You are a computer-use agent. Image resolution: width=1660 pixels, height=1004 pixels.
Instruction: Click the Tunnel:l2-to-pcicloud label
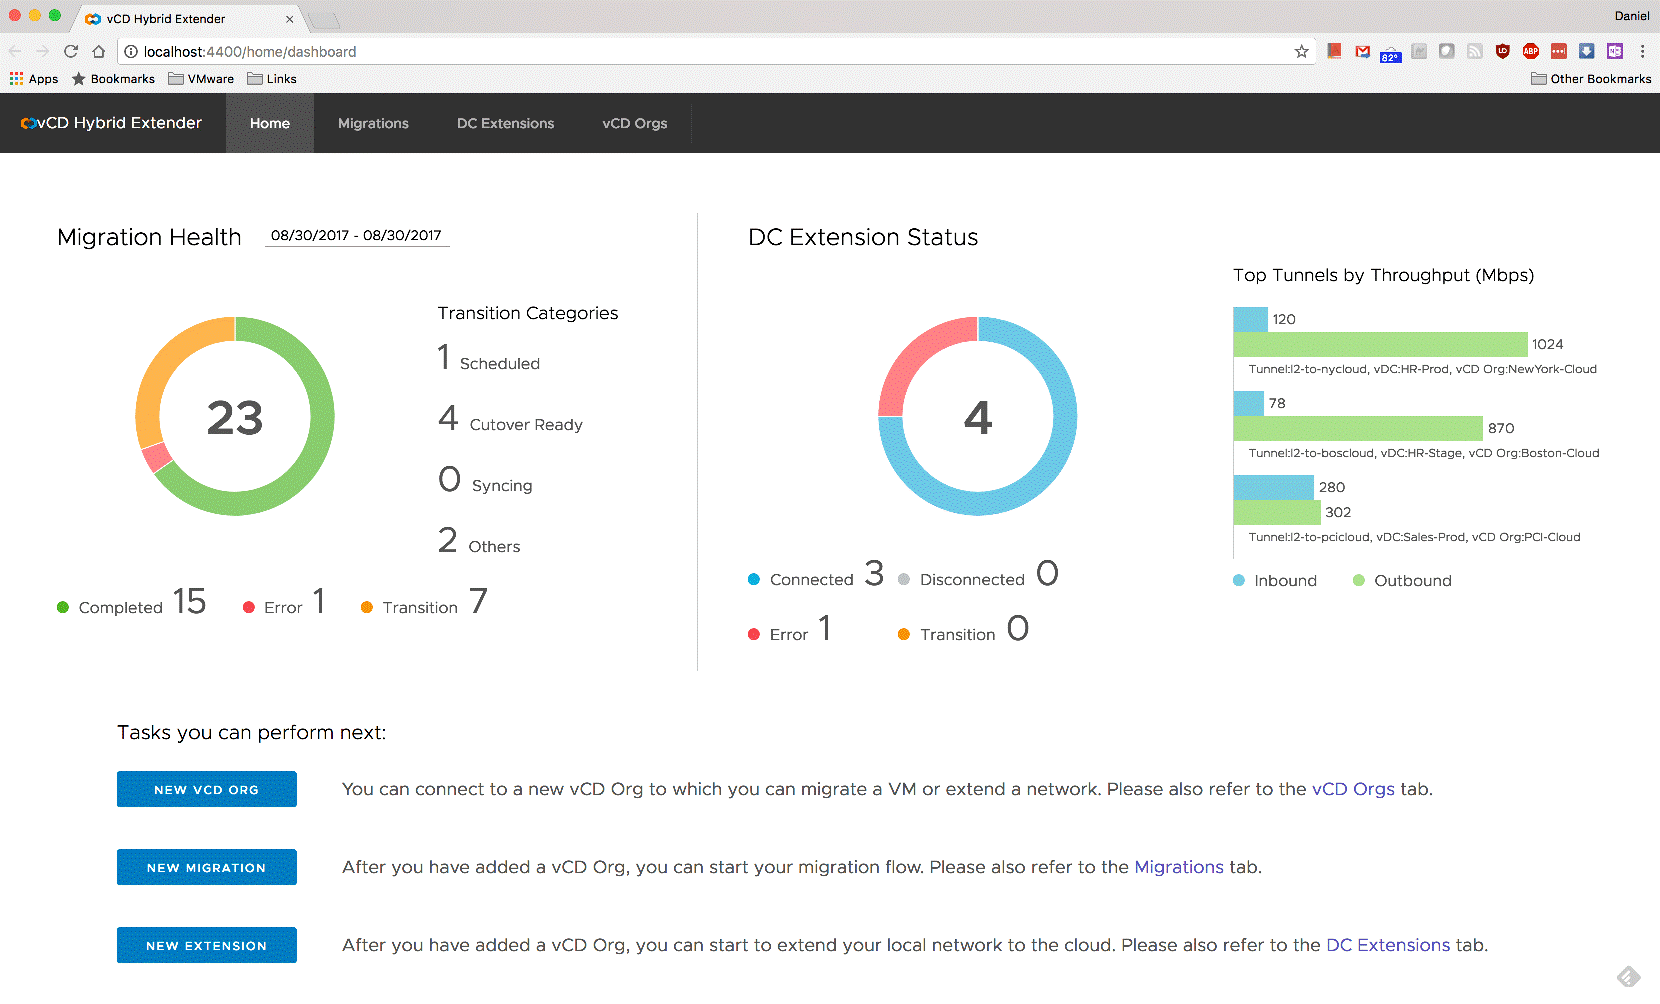pos(1415,537)
